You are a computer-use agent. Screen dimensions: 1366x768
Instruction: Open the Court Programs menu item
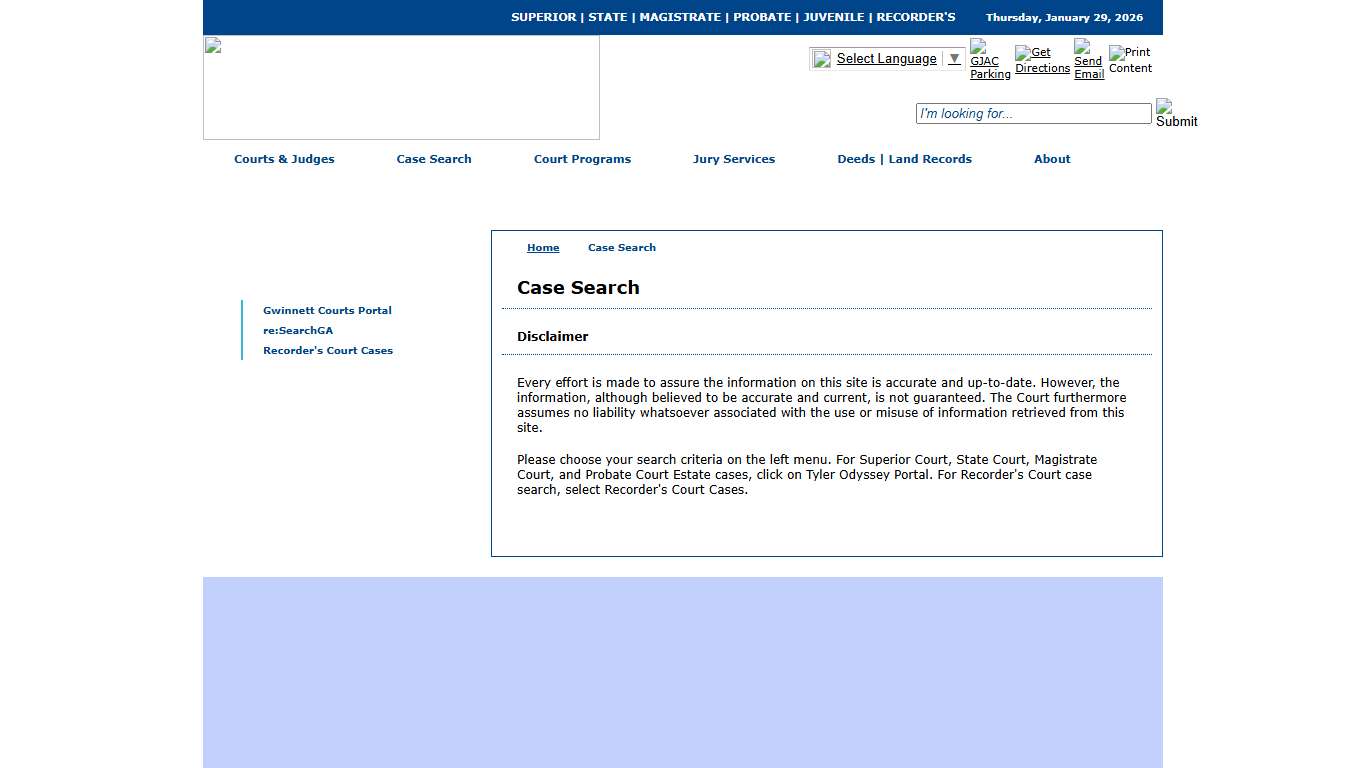(582, 159)
